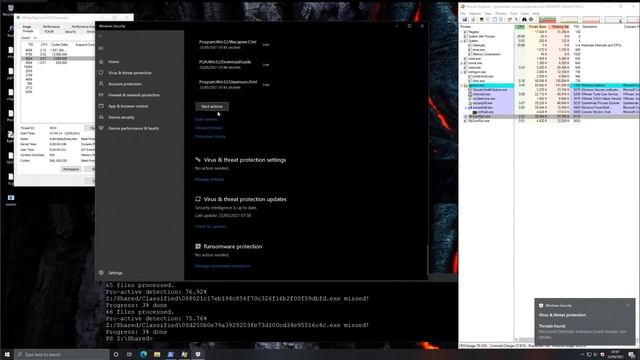
Task: Open File Explorer from taskbar
Action: [157, 354]
